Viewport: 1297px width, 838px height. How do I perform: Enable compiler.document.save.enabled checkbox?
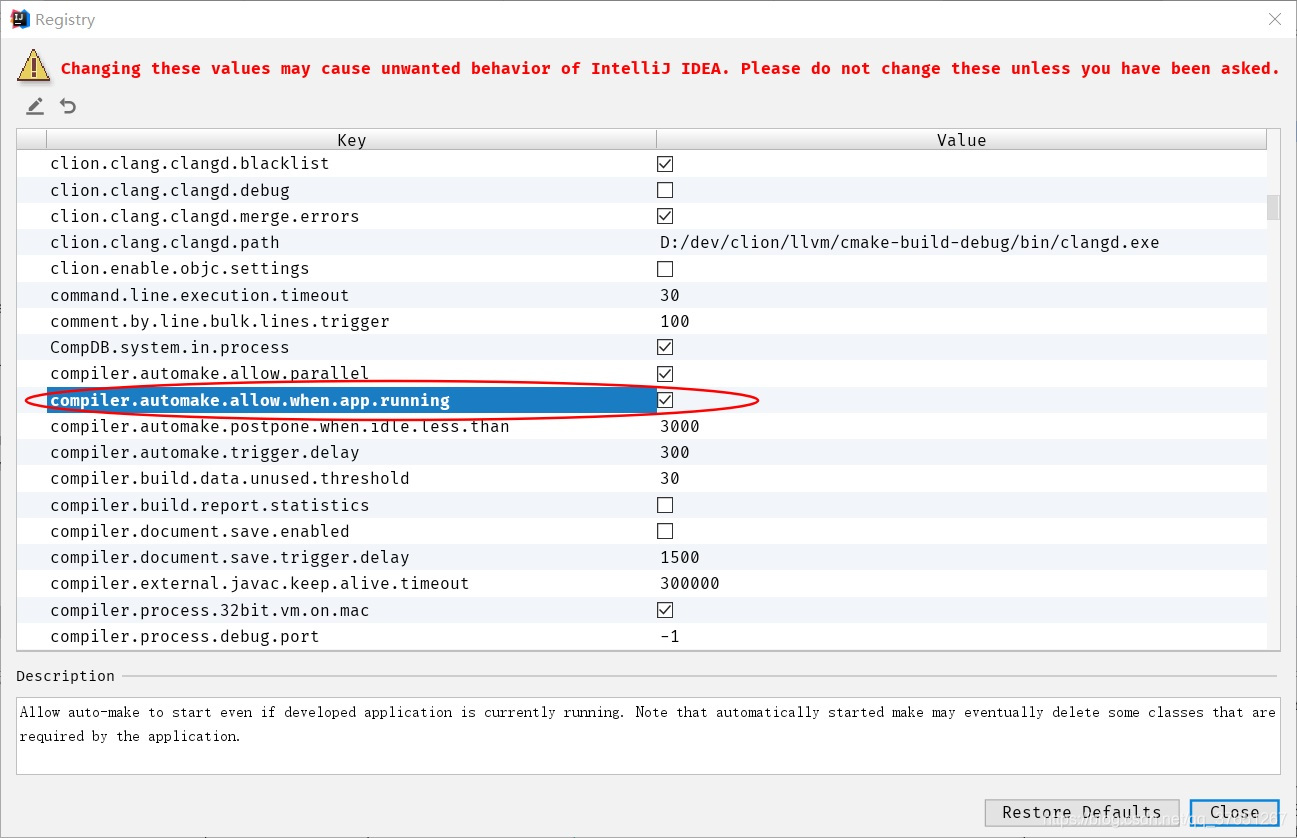(x=665, y=531)
